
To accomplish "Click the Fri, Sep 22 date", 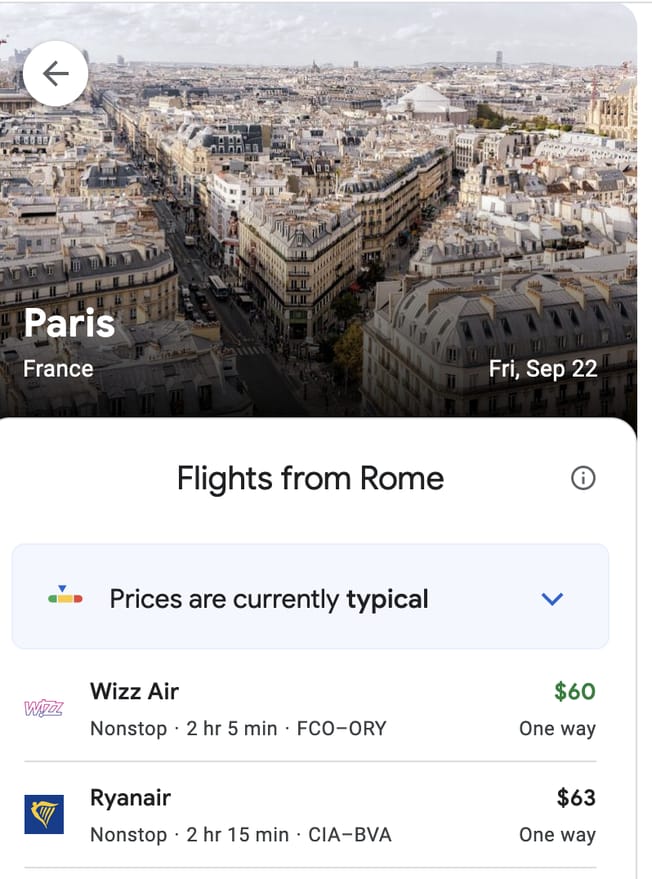I will pyautogui.click(x=543, y=368).
